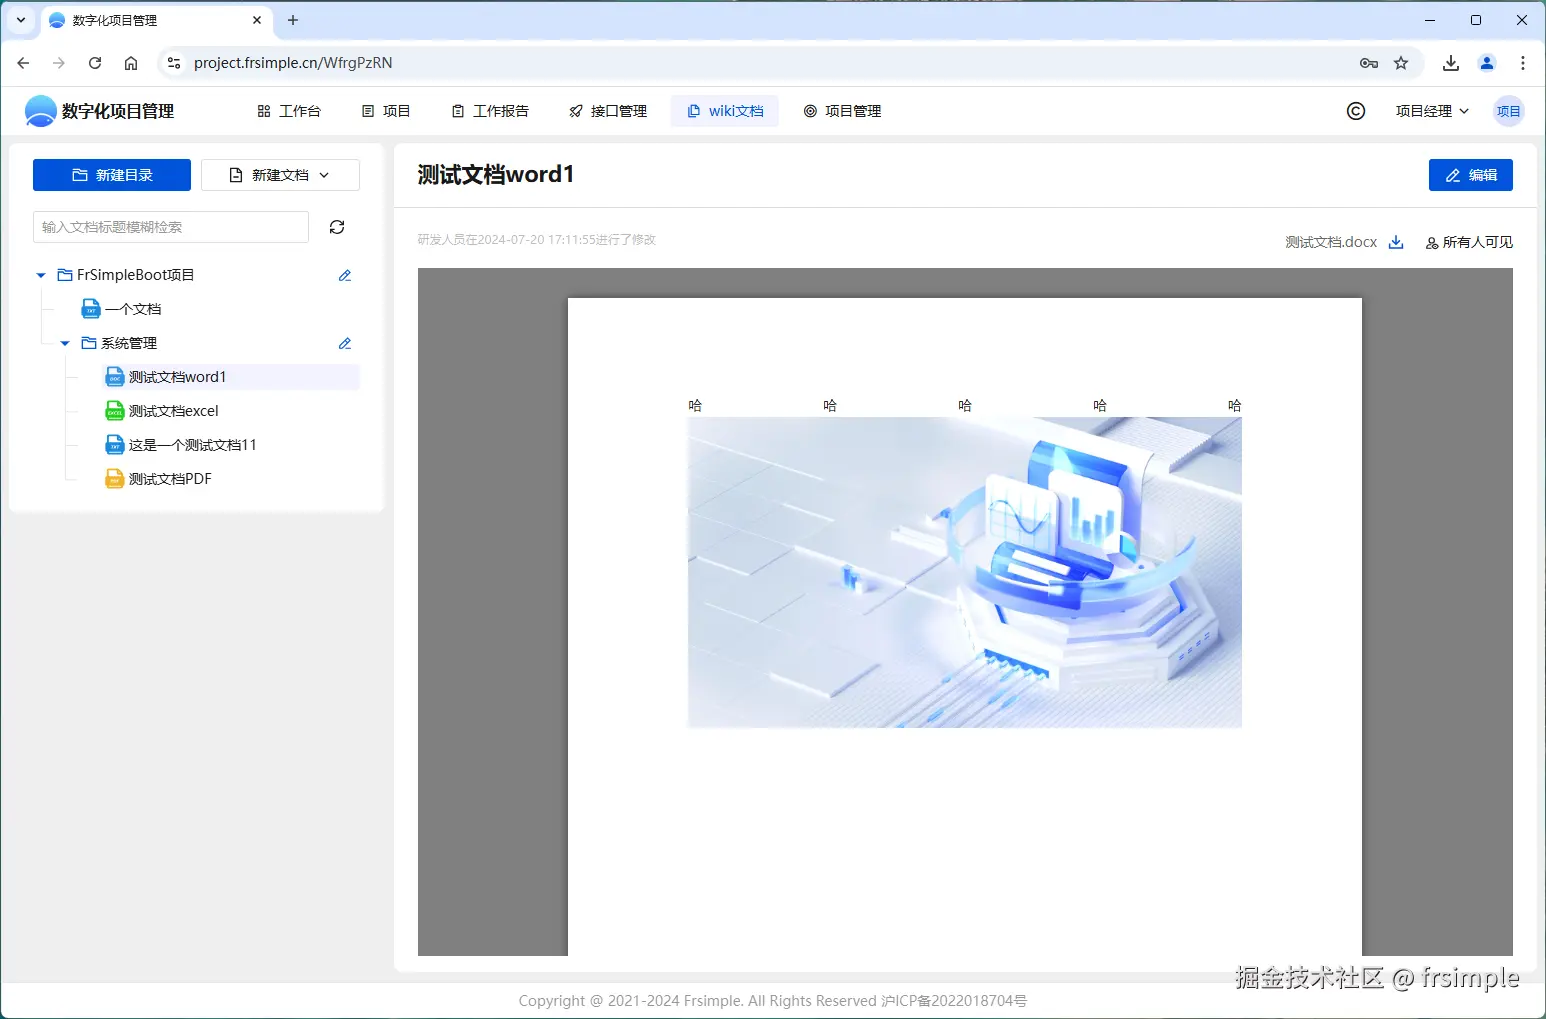The width and height of the screenshot is (1546, 1019).
Task: Collapse the FrSimpleBoot项目 tree node
Action: point(40,275)
